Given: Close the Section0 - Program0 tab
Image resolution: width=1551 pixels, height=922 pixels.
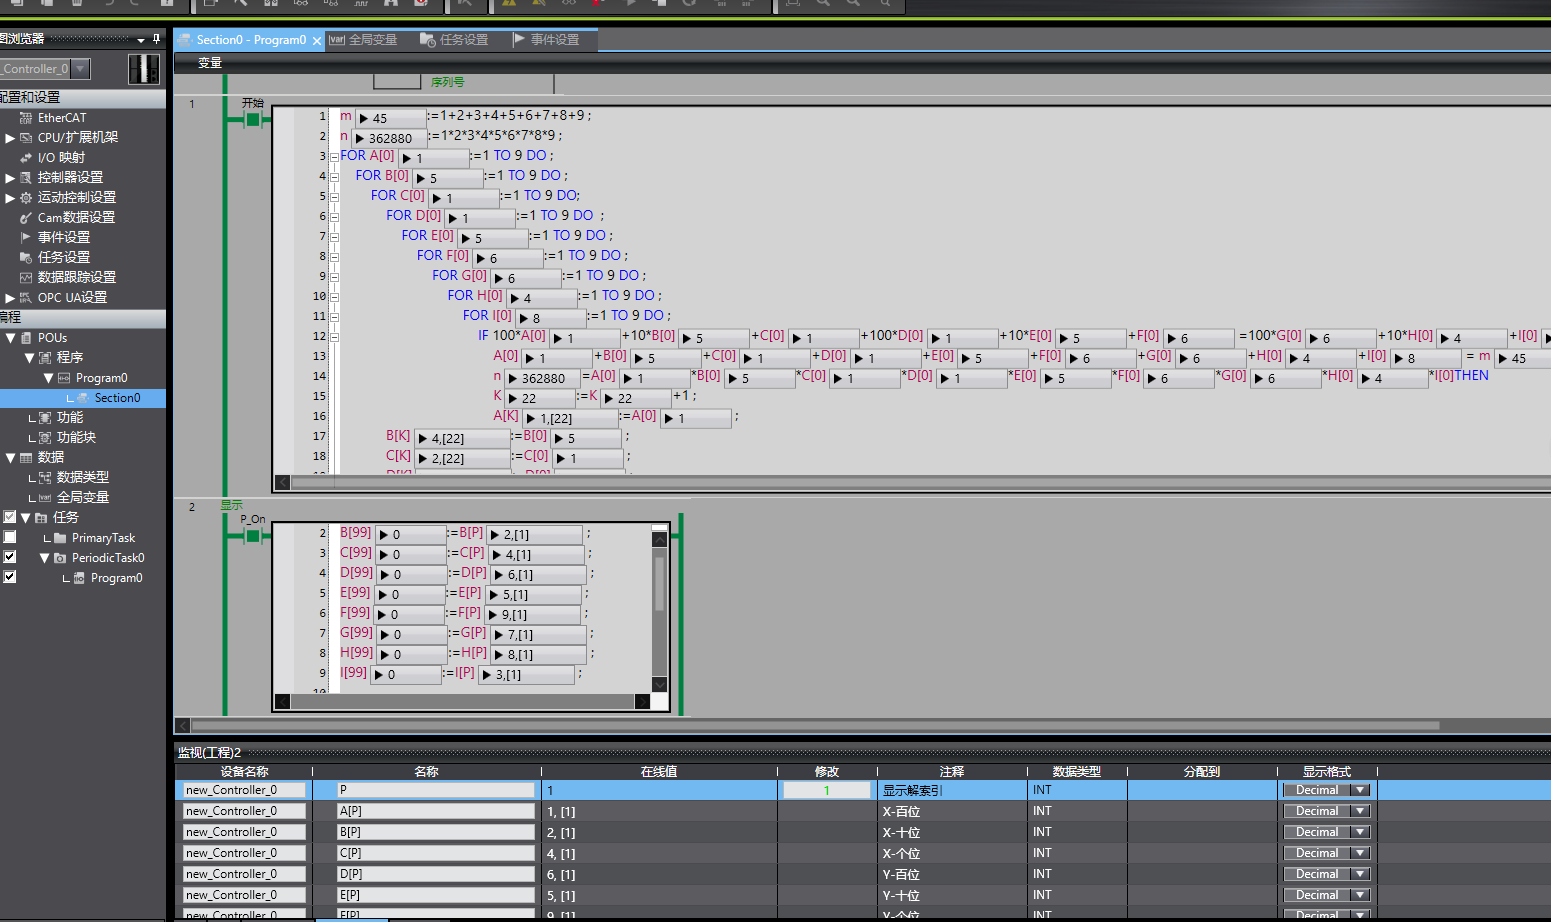Looking at the screenshot, I should 317,41.
